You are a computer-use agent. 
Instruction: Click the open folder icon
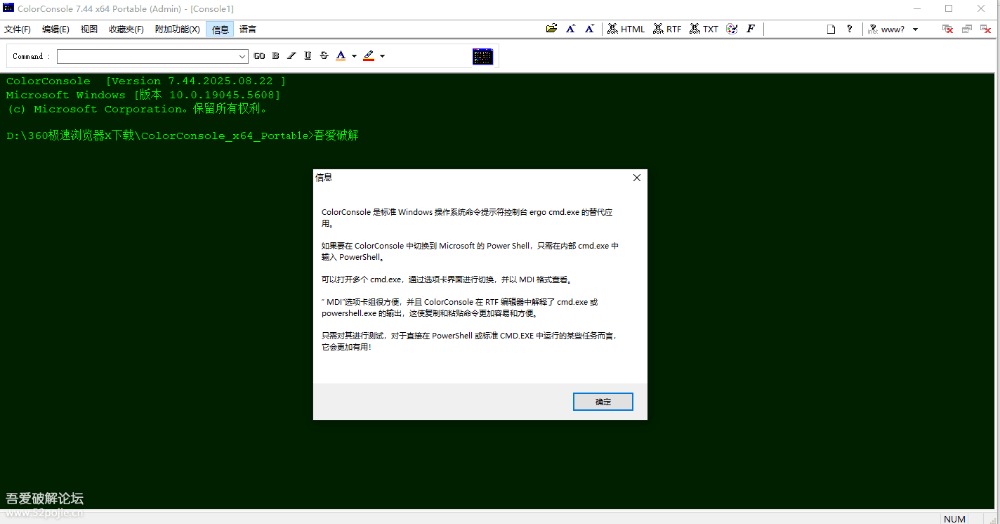pyautogui.click(x=551, y=29)
